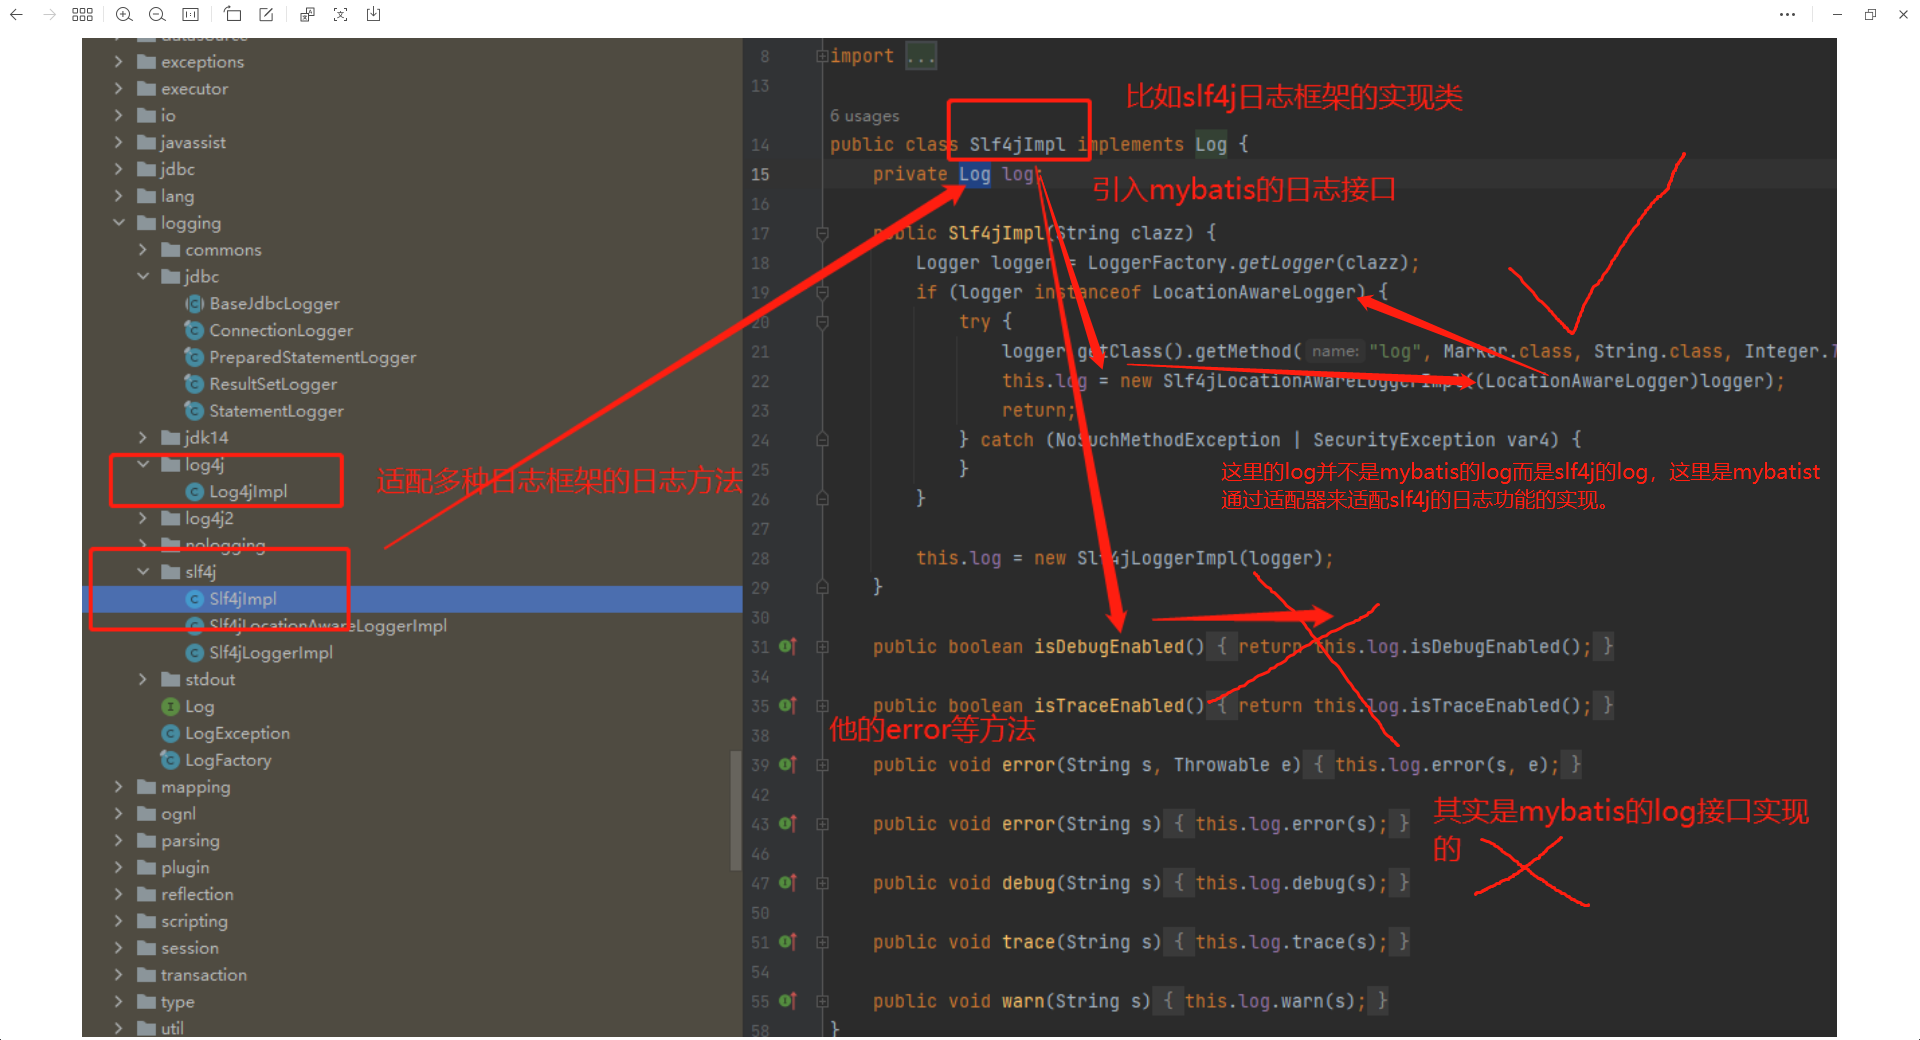This screenshot has height=1040, width=1920.
Task: Expand the log4j2 folder
Action: [x=143, y=519]
